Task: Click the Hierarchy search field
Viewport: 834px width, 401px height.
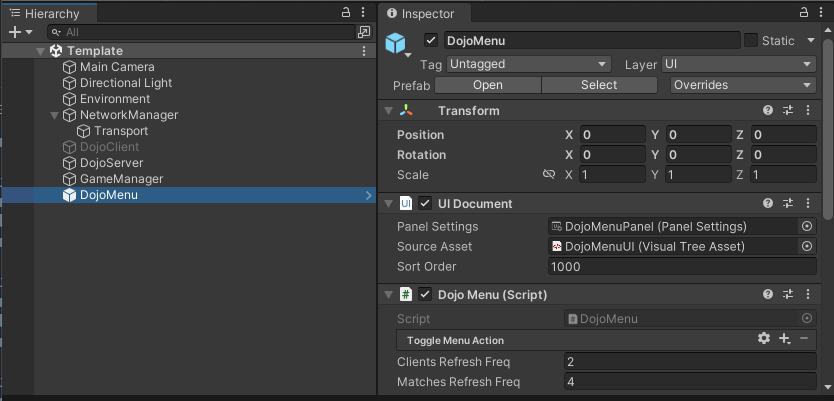Action: [201, 32]
